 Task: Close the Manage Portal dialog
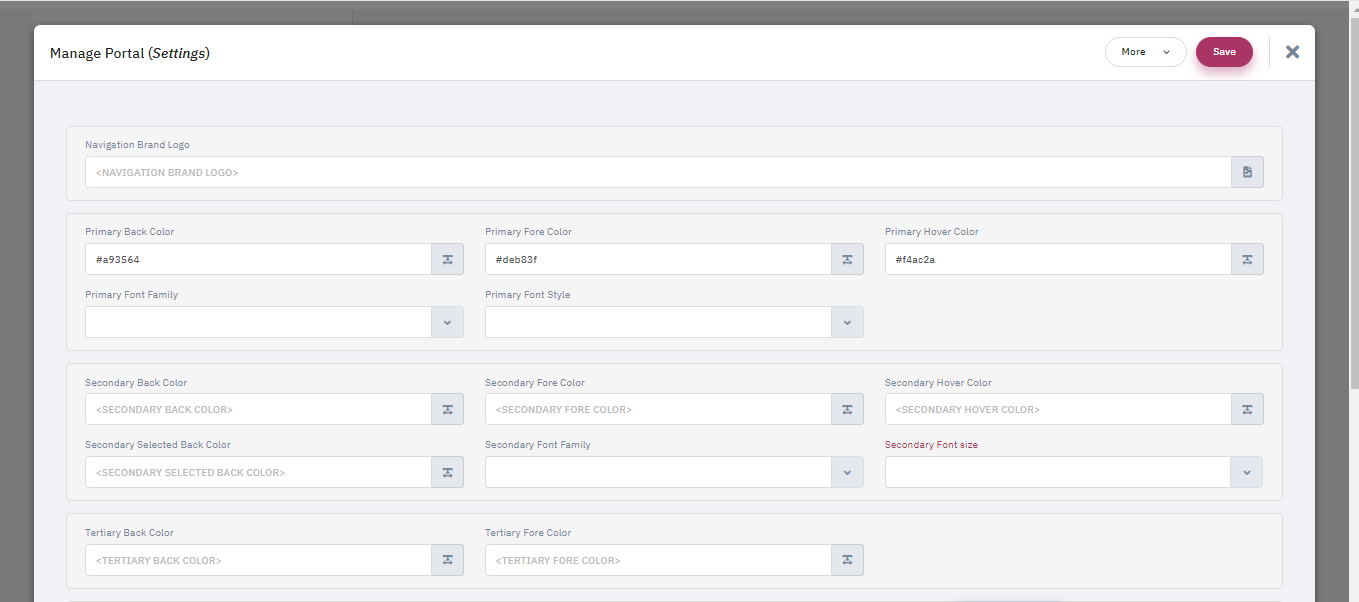(x=1292, y=52)
